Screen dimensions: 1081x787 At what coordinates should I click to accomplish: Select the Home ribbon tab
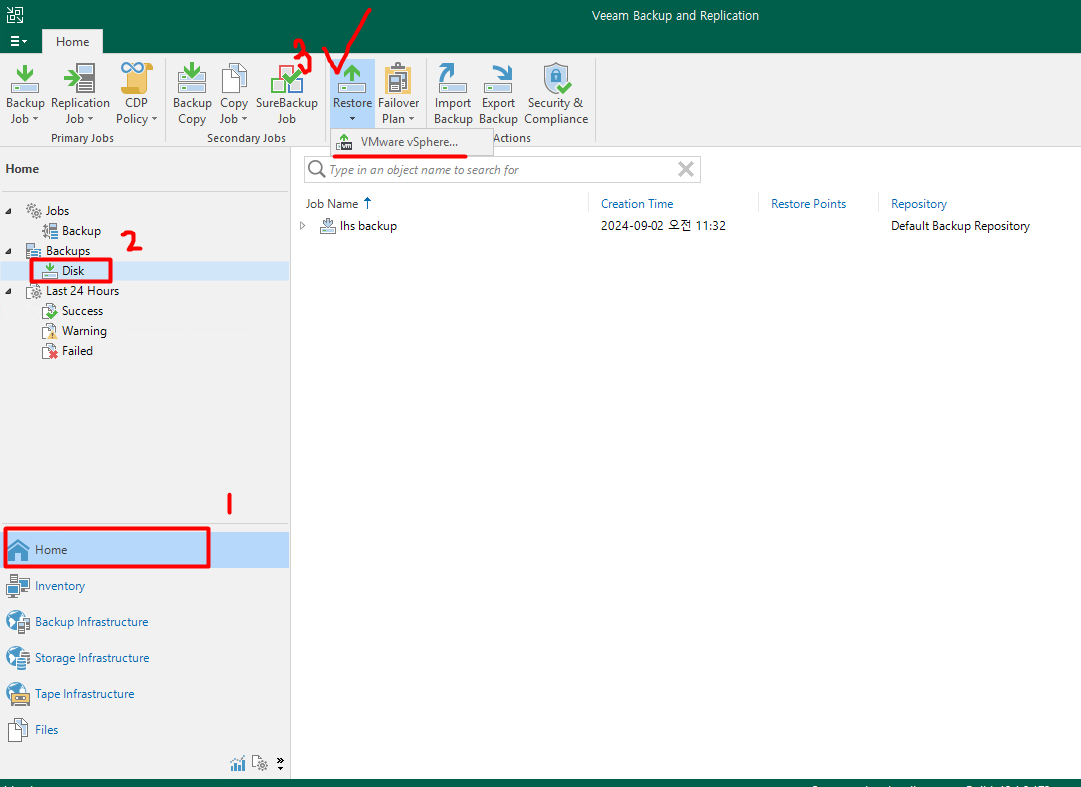[72, 41]
